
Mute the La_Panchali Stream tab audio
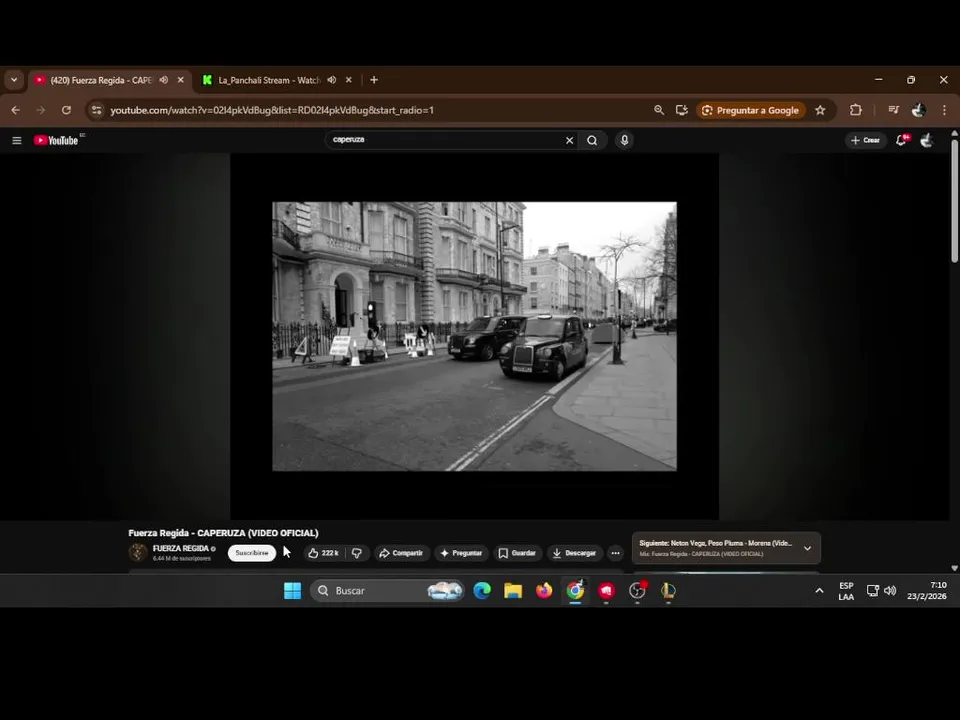point(331,80)
